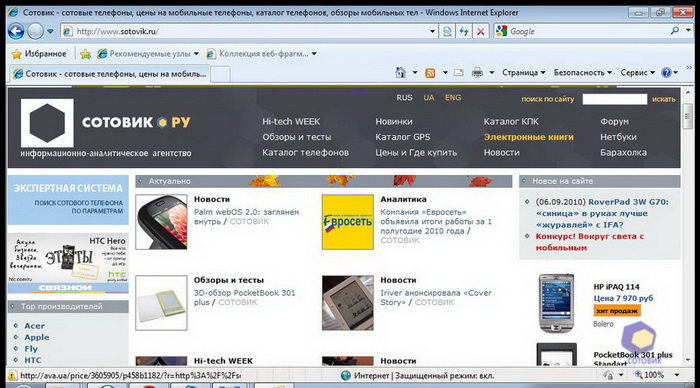Open RoverPad 3W G70 article link
This screenshot has height=388, width=700.
tap(602, 213)
